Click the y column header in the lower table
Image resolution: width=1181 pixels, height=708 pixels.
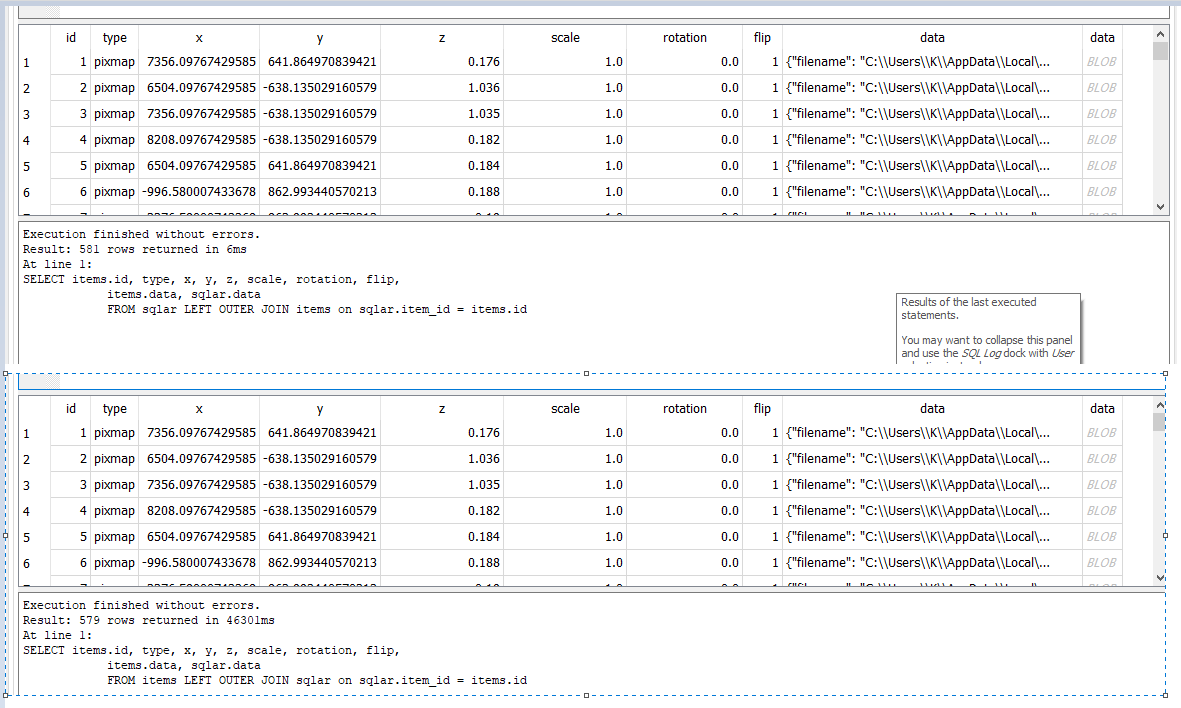[x=319, y=409]
